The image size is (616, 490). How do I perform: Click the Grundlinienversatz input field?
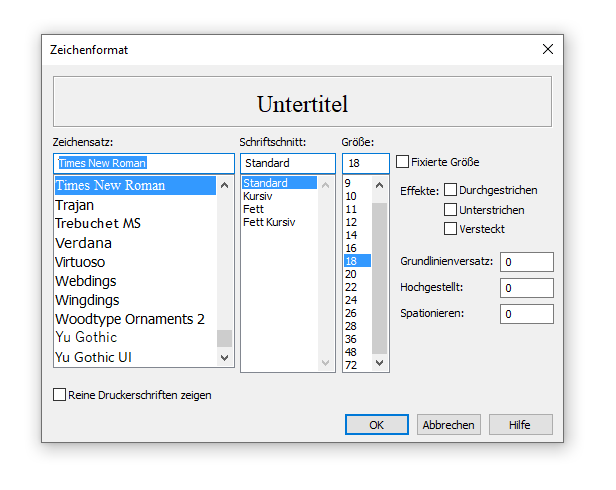(526, 262)
